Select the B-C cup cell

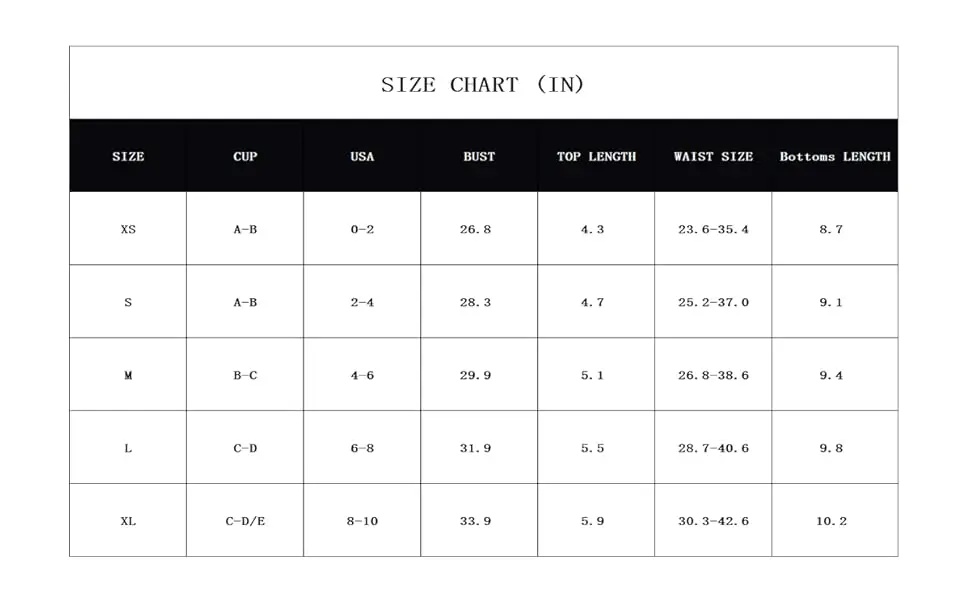pos(245,375)
